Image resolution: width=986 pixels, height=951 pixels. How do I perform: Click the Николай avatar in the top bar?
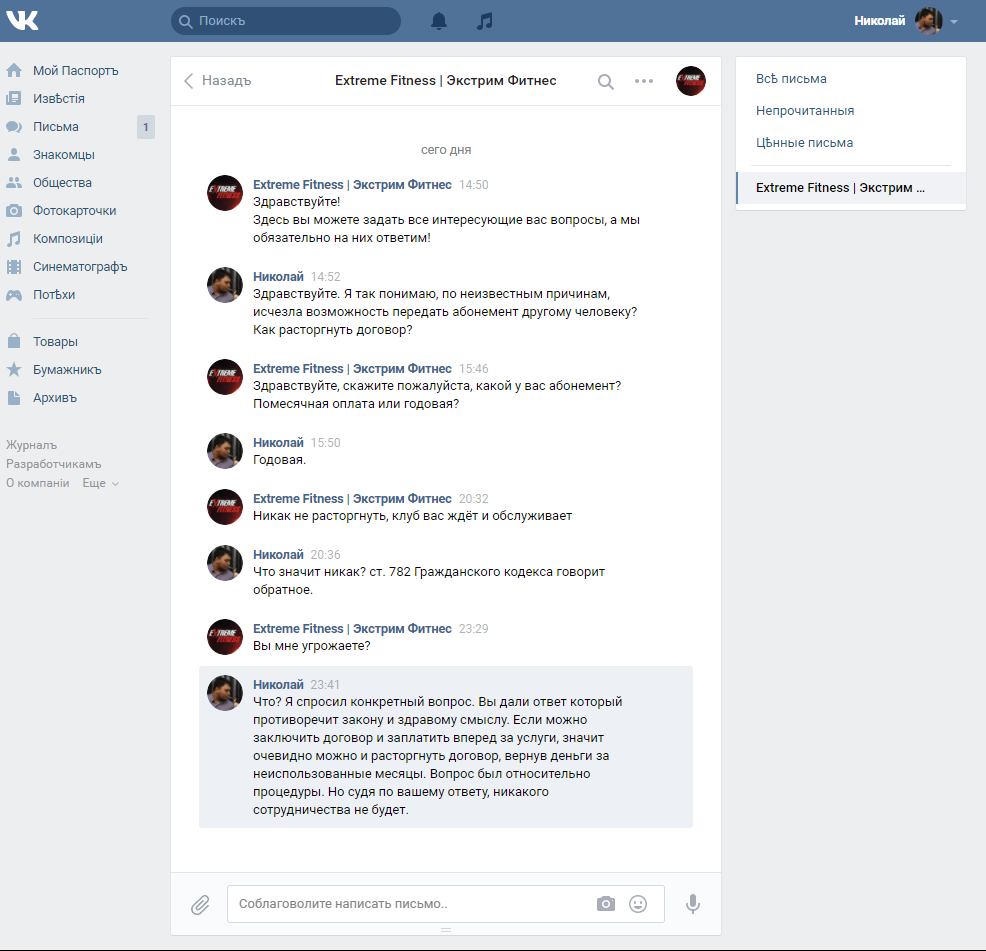[928, 21]
